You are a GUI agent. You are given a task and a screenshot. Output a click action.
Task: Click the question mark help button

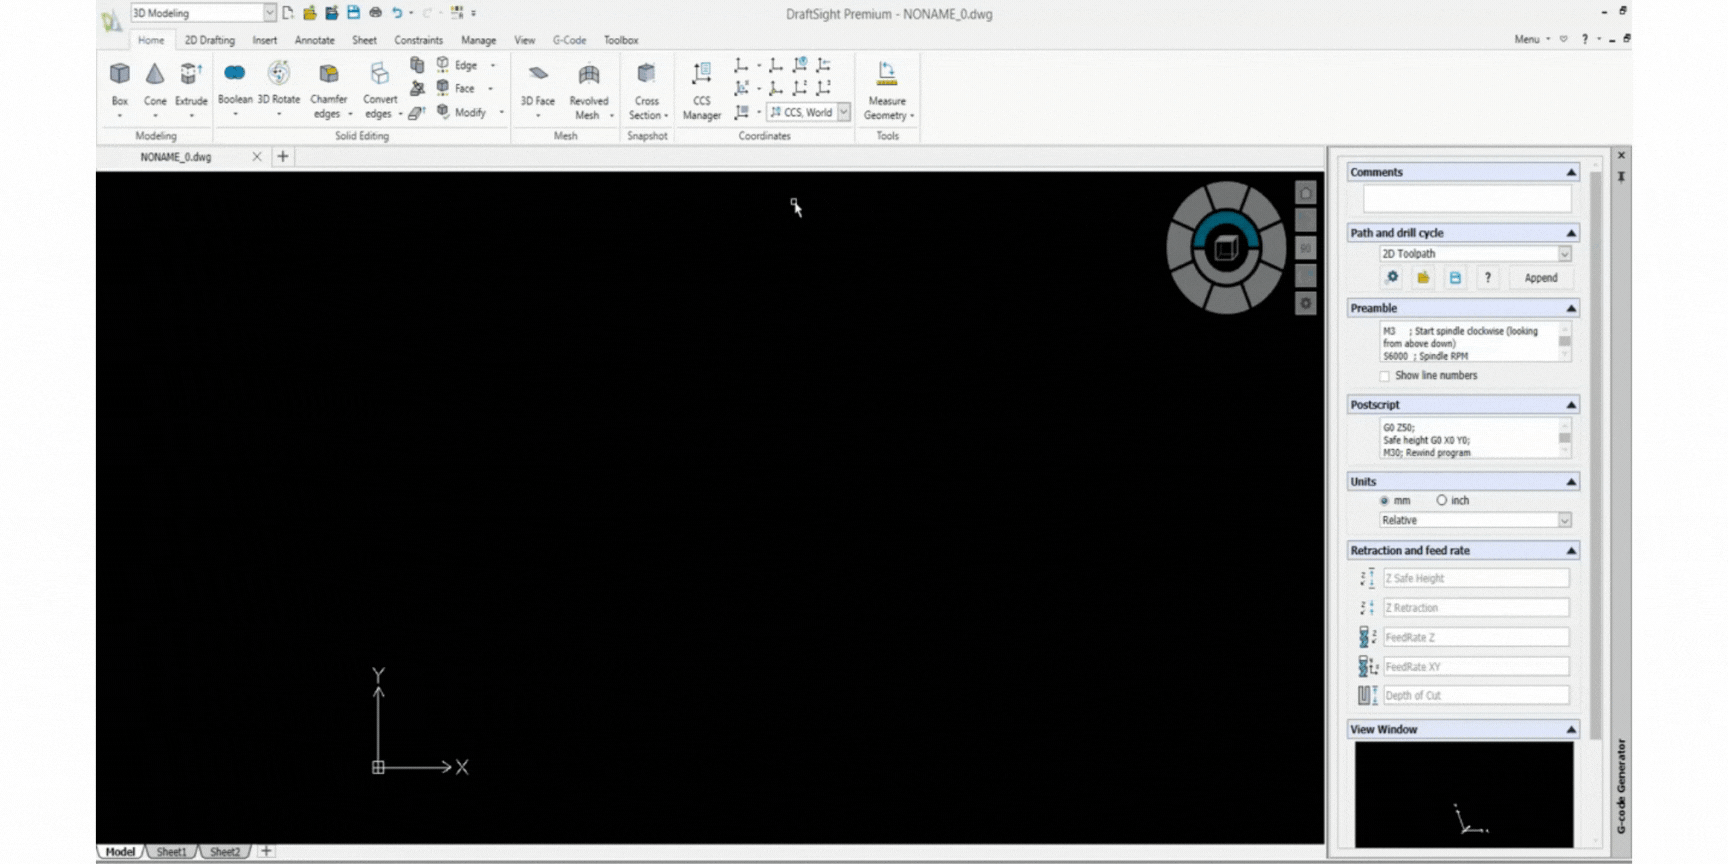(1487, 277)
